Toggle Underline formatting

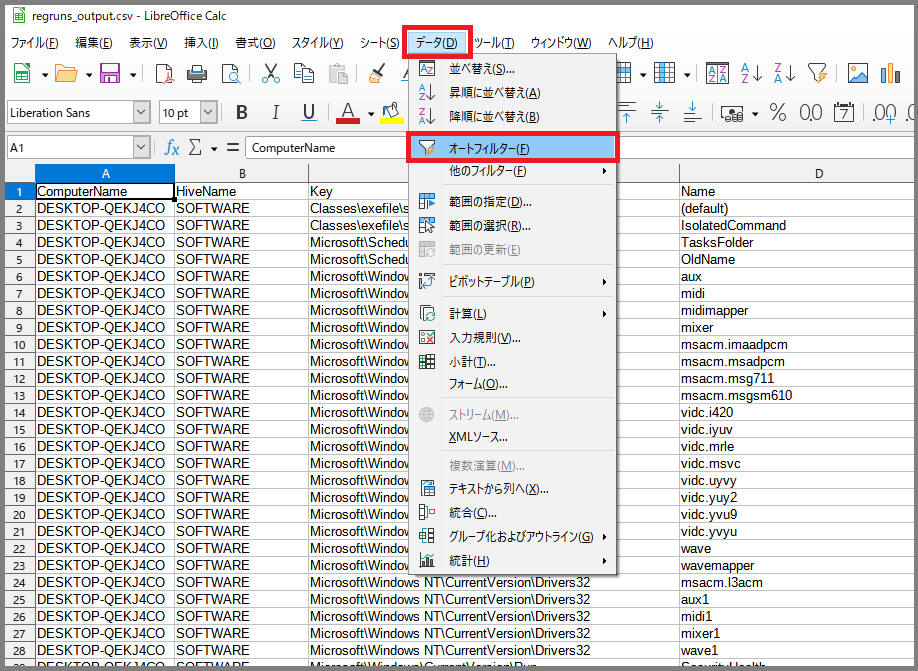point(309,112)
